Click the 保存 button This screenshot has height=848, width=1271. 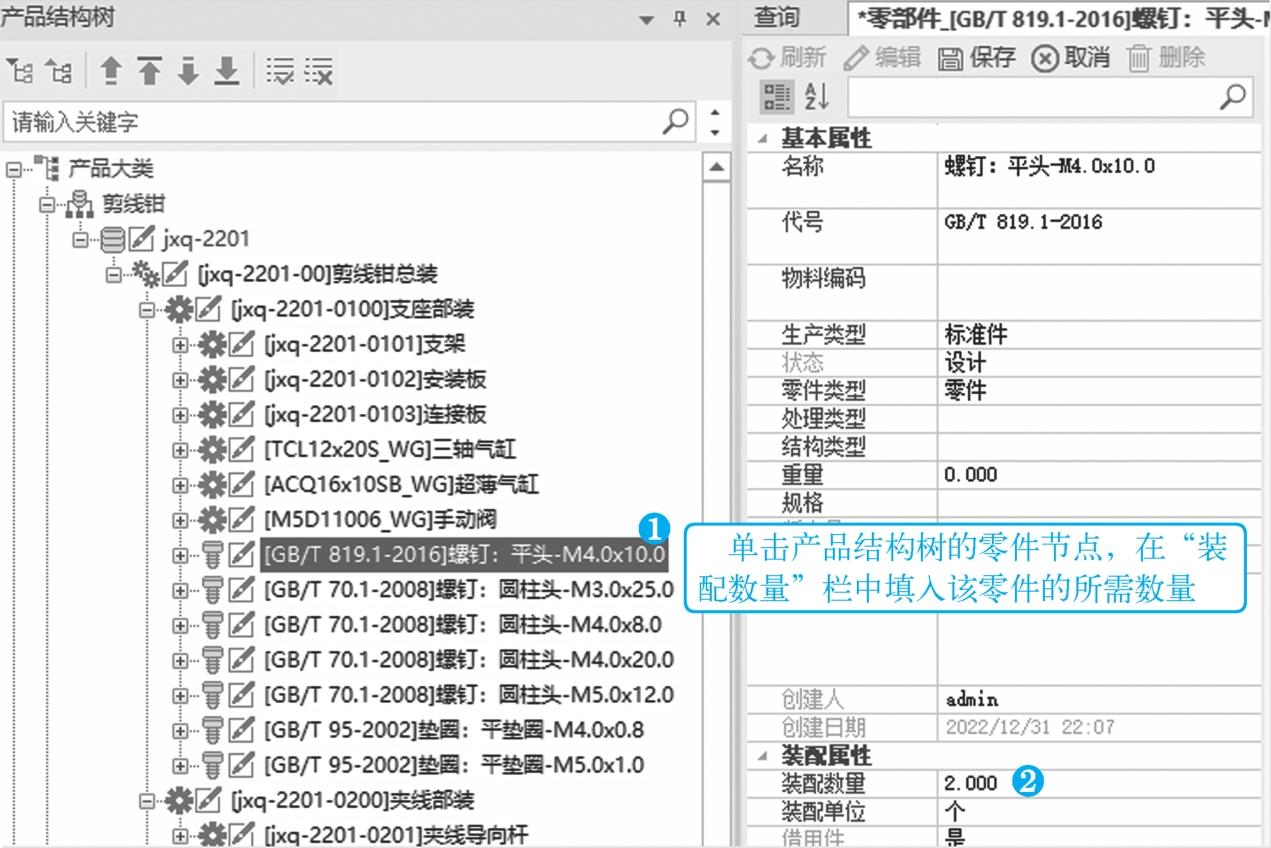pos(977,58)
